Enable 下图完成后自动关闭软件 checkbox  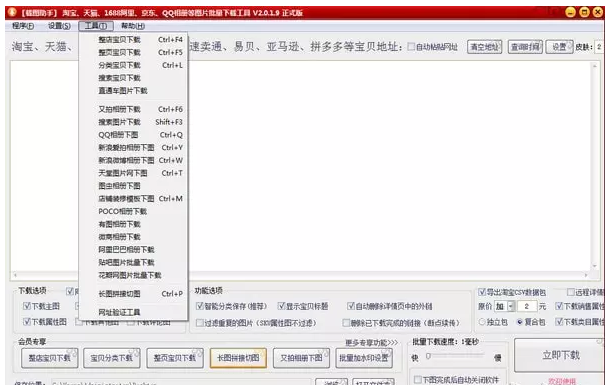tap(418, 380)
